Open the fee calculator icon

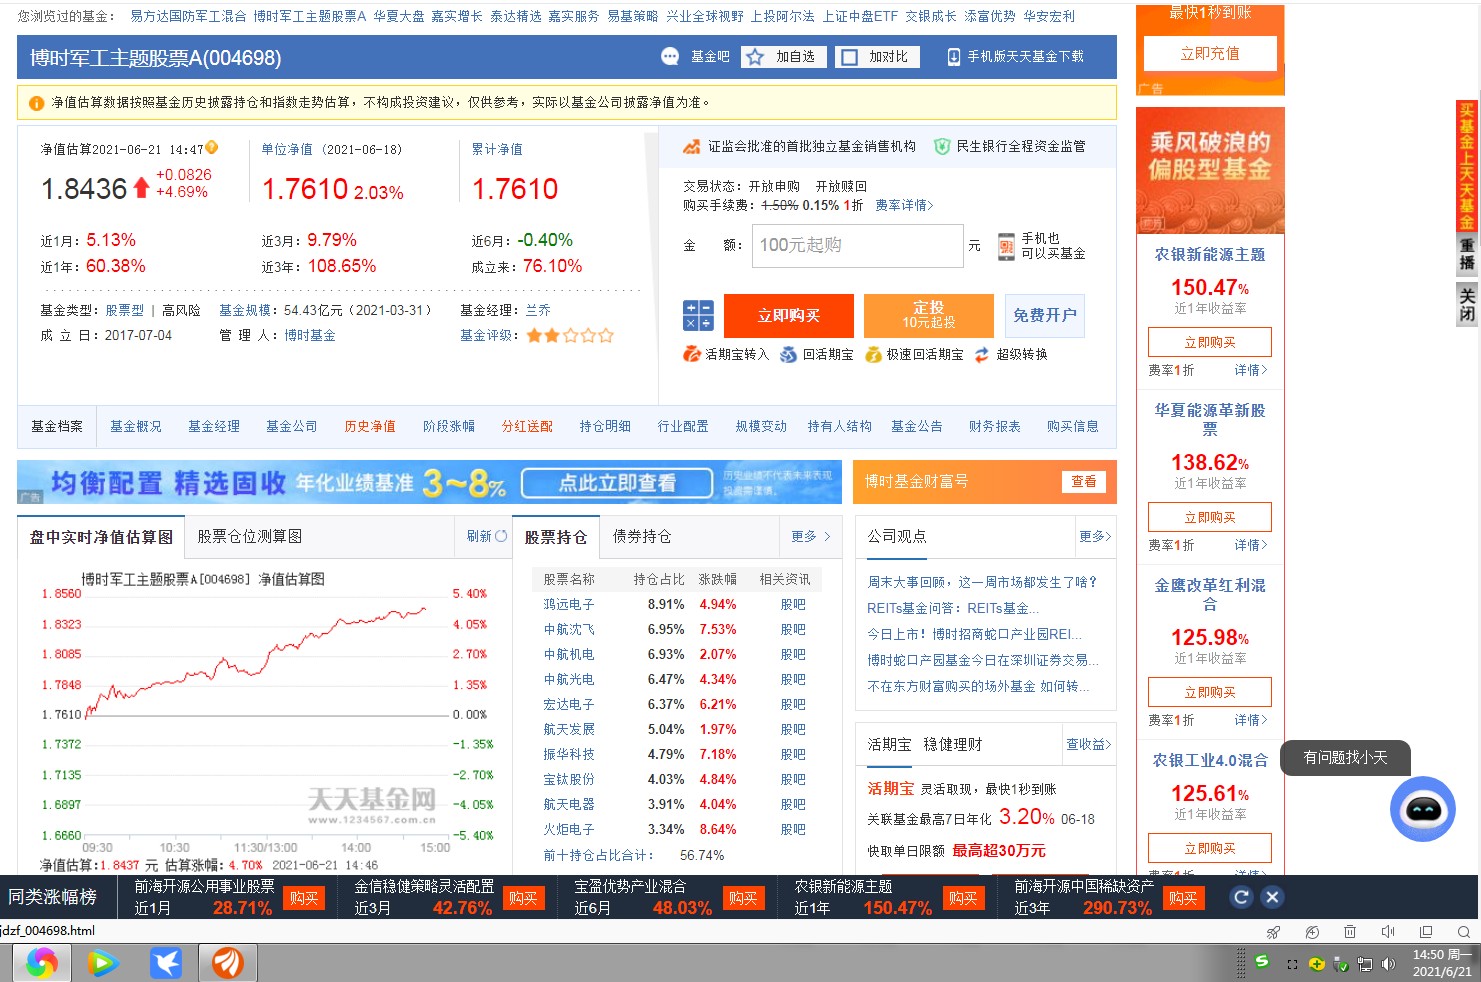[698, 315]
